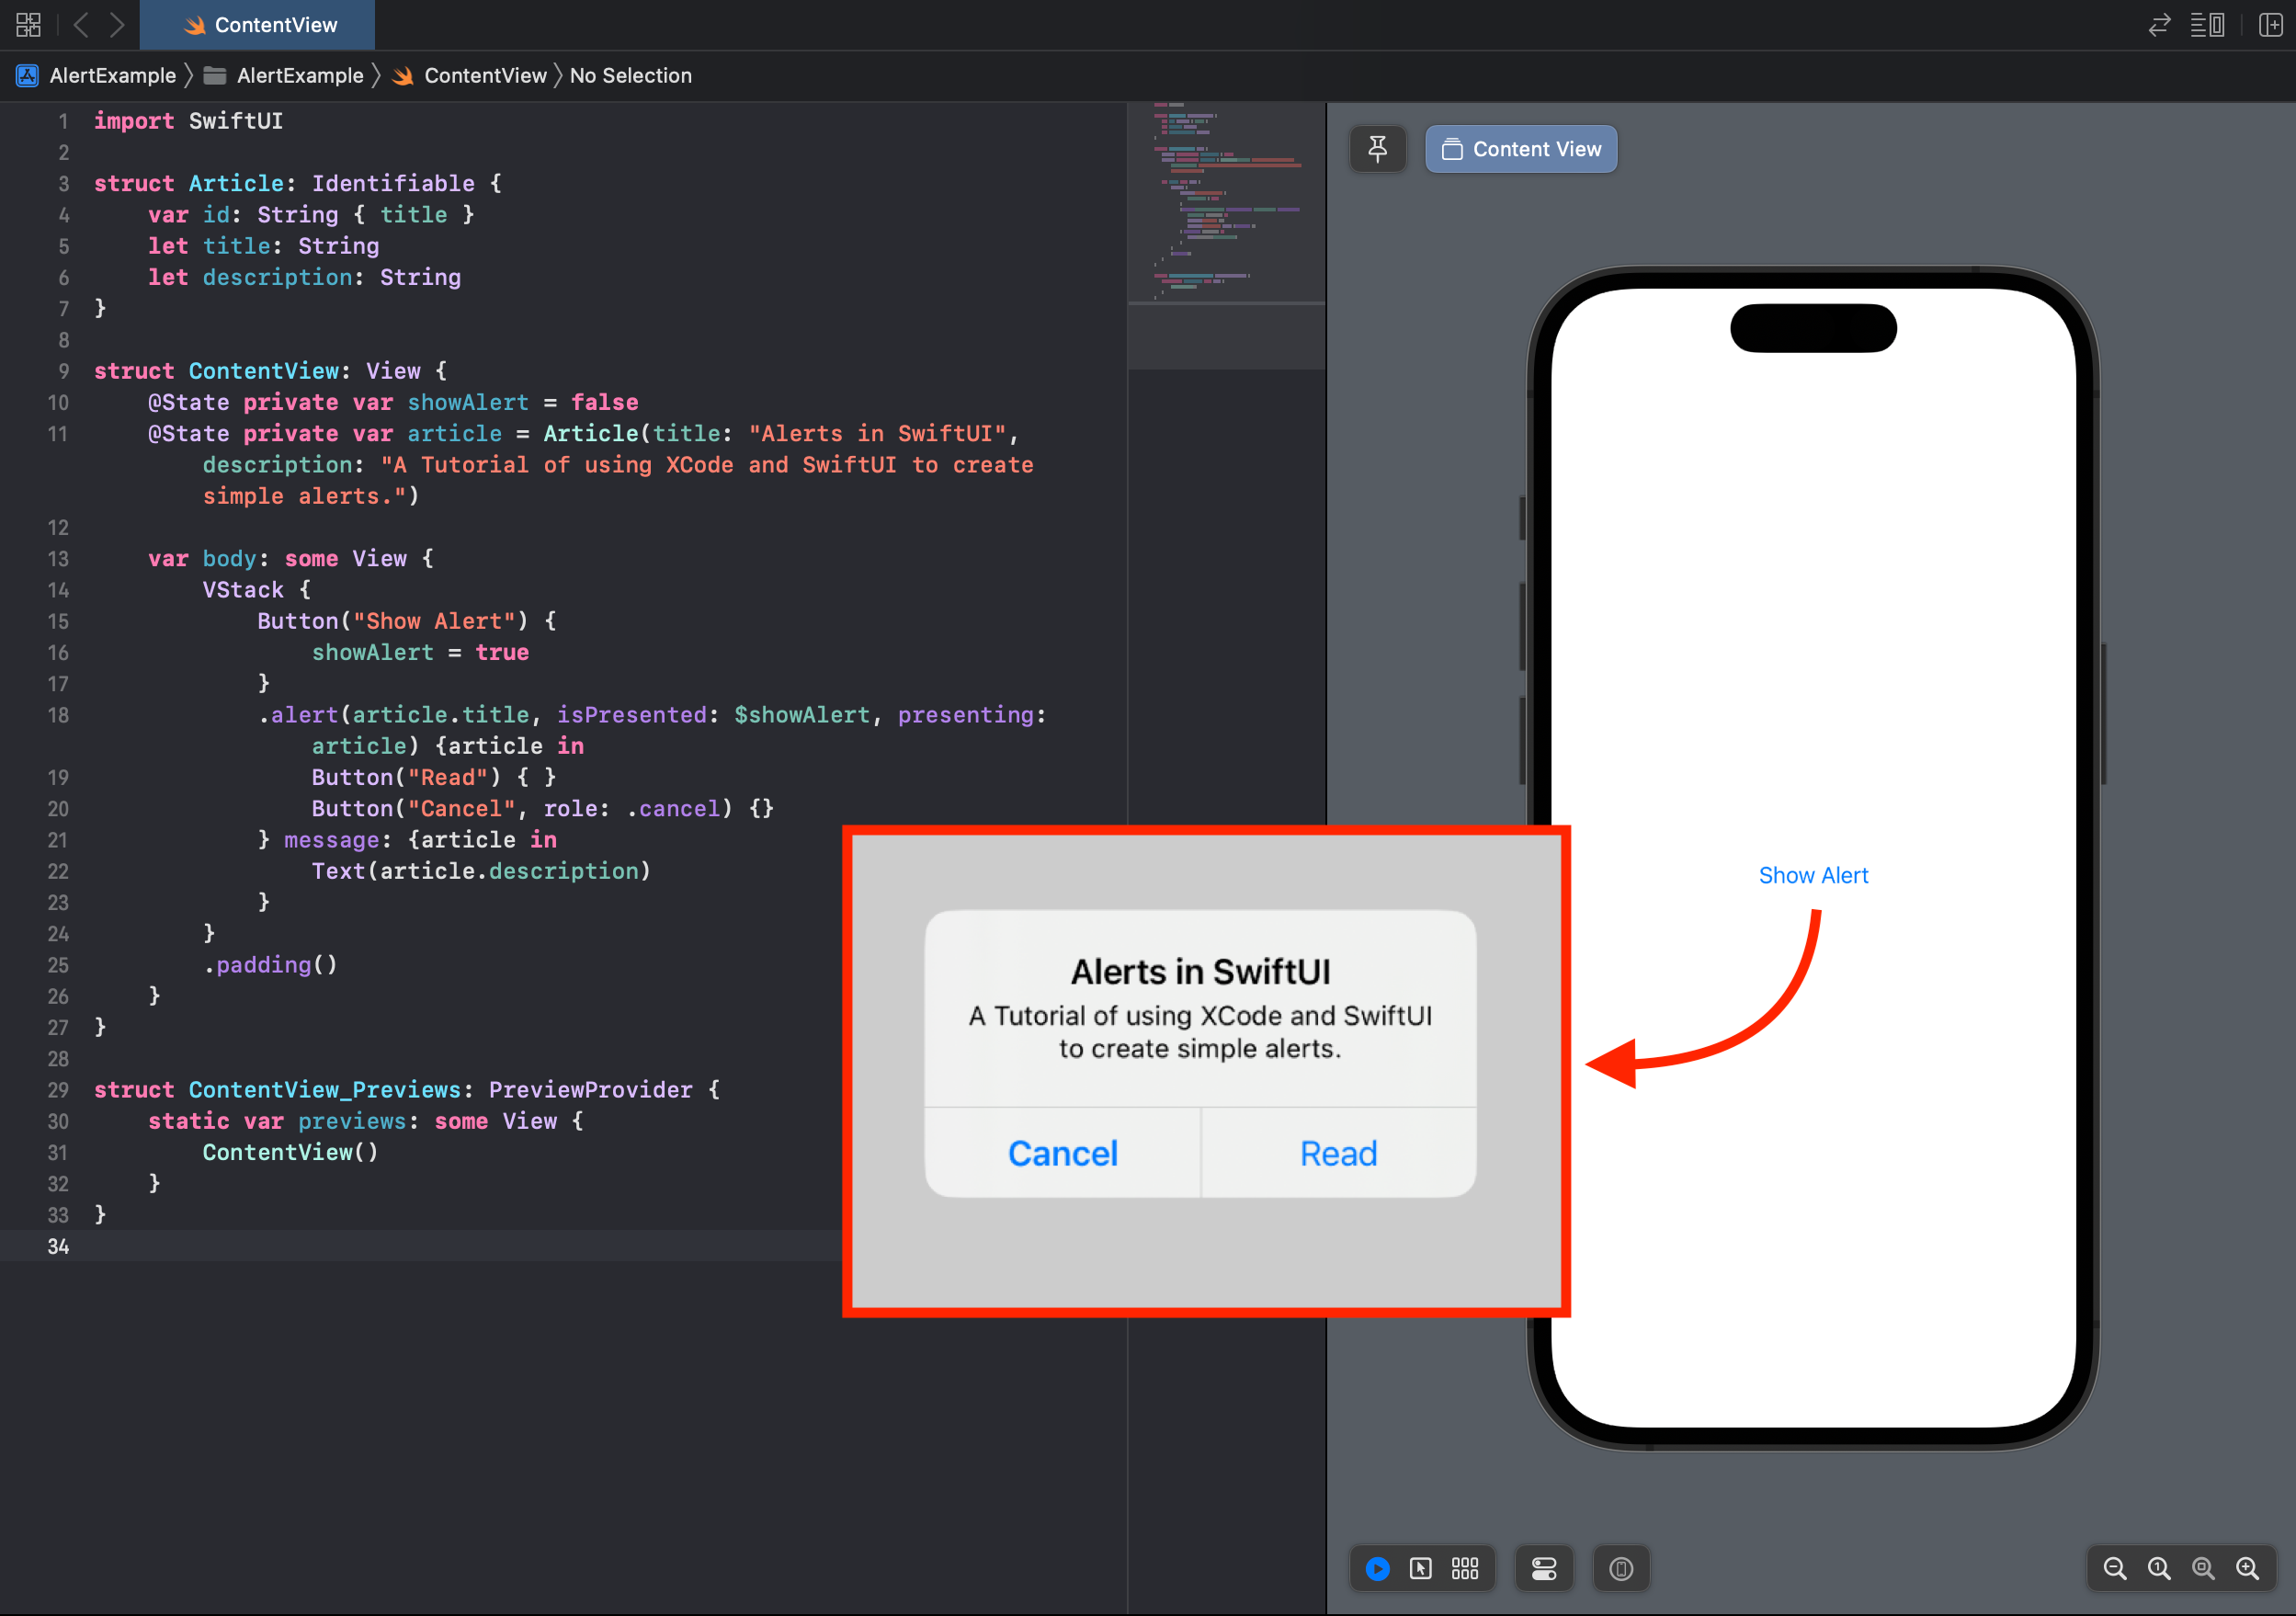Screen dimensions: 2296x1616
Task: Toggle the editor review/counterpart arrows button
Action: (2159, 25)
